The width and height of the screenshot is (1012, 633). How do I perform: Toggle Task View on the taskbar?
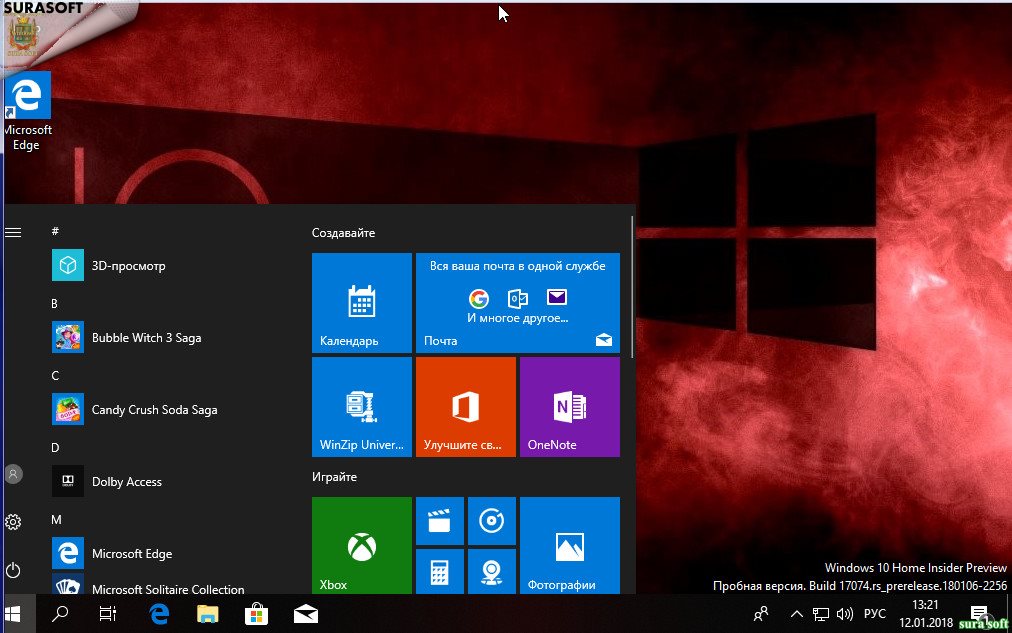[x=108, y=614]
